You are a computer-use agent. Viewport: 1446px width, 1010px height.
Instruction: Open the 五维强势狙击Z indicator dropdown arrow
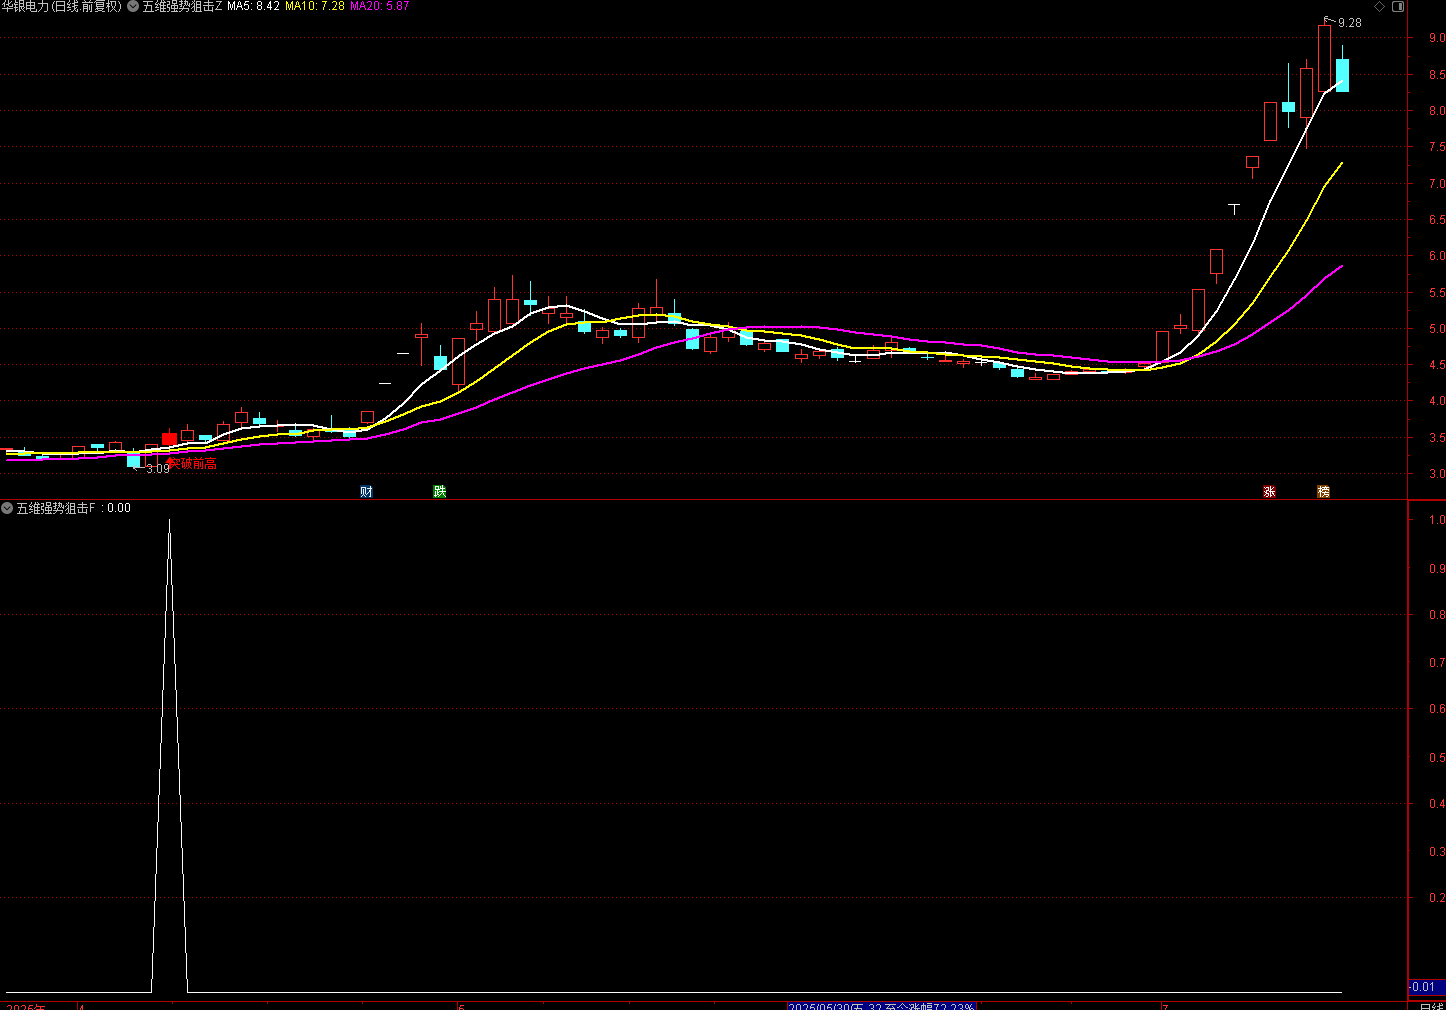click(133, 6)
